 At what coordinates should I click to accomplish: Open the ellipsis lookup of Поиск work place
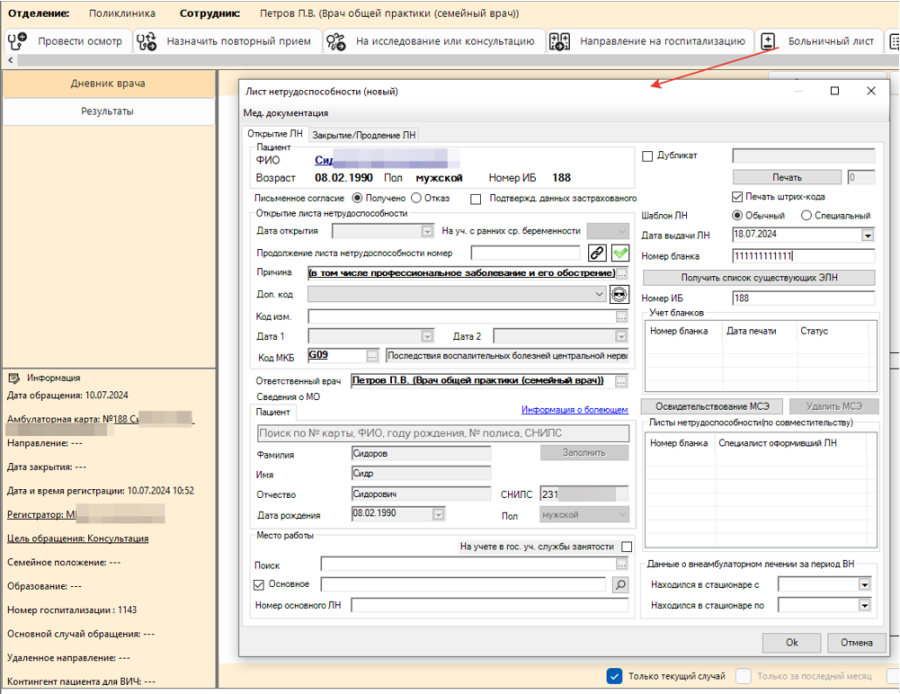click(x=622, y=564)
